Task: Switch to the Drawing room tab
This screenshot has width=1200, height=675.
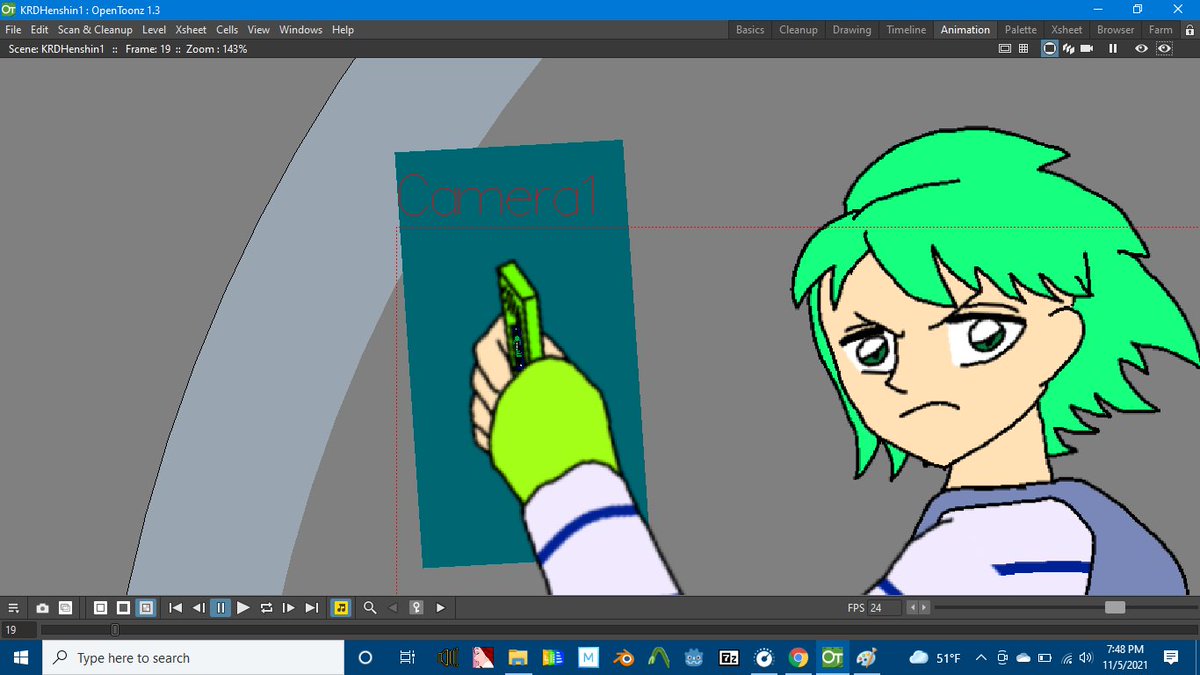Action: (x=852, y=30)
